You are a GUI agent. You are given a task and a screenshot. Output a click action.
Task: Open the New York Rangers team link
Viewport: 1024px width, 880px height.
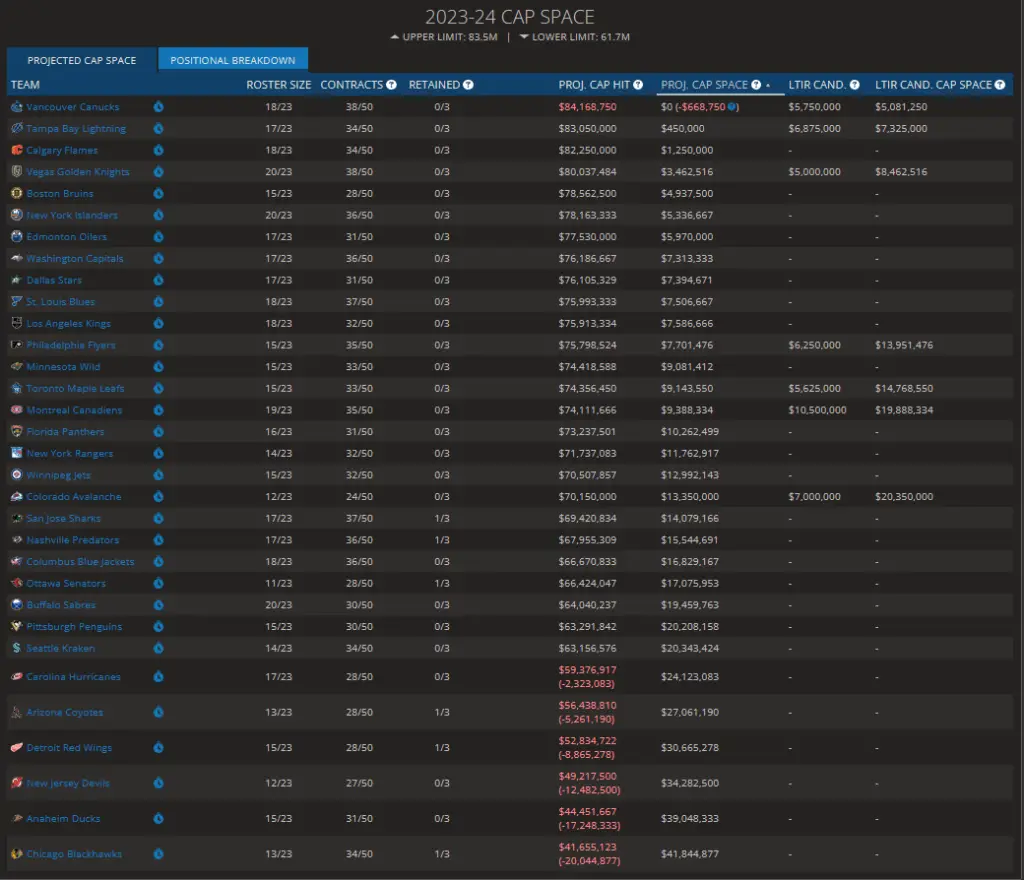[x=69, y=453]
